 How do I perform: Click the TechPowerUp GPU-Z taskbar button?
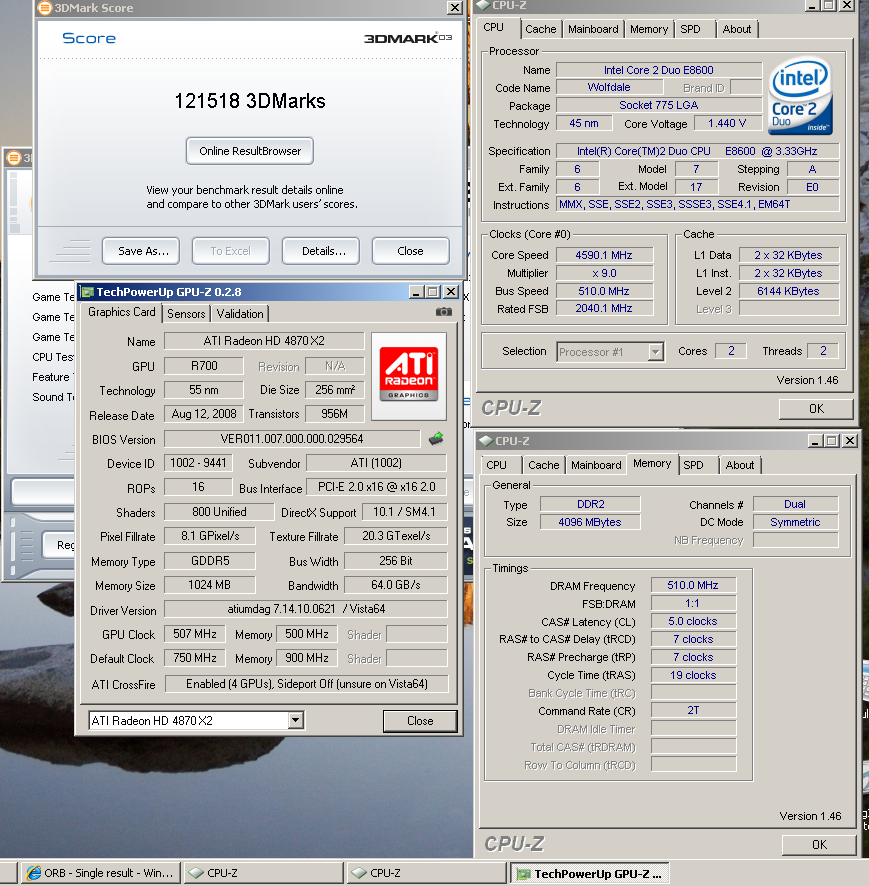pos(590,874)
